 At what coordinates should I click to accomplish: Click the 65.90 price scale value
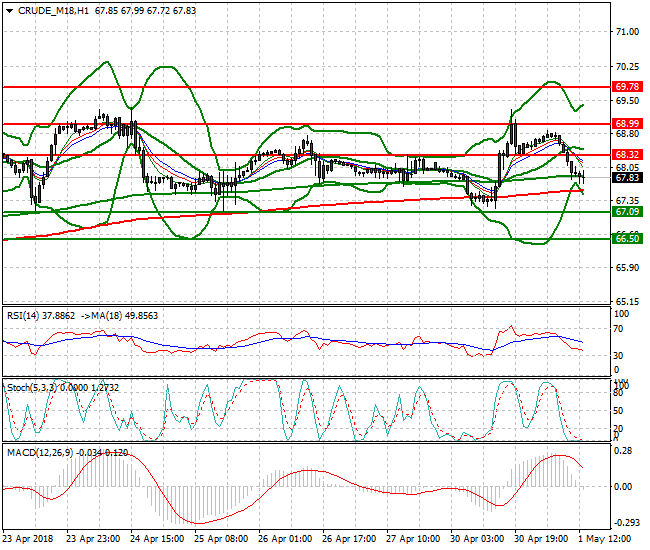pyautogui.click(x=627, y=268)
